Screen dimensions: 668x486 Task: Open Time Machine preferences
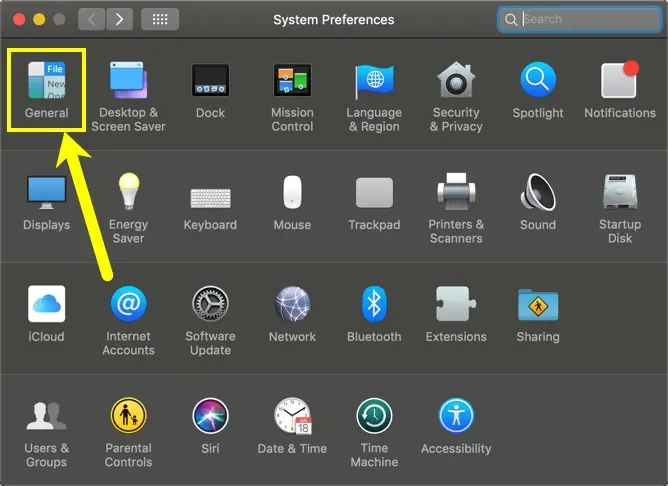coord(374,433)
